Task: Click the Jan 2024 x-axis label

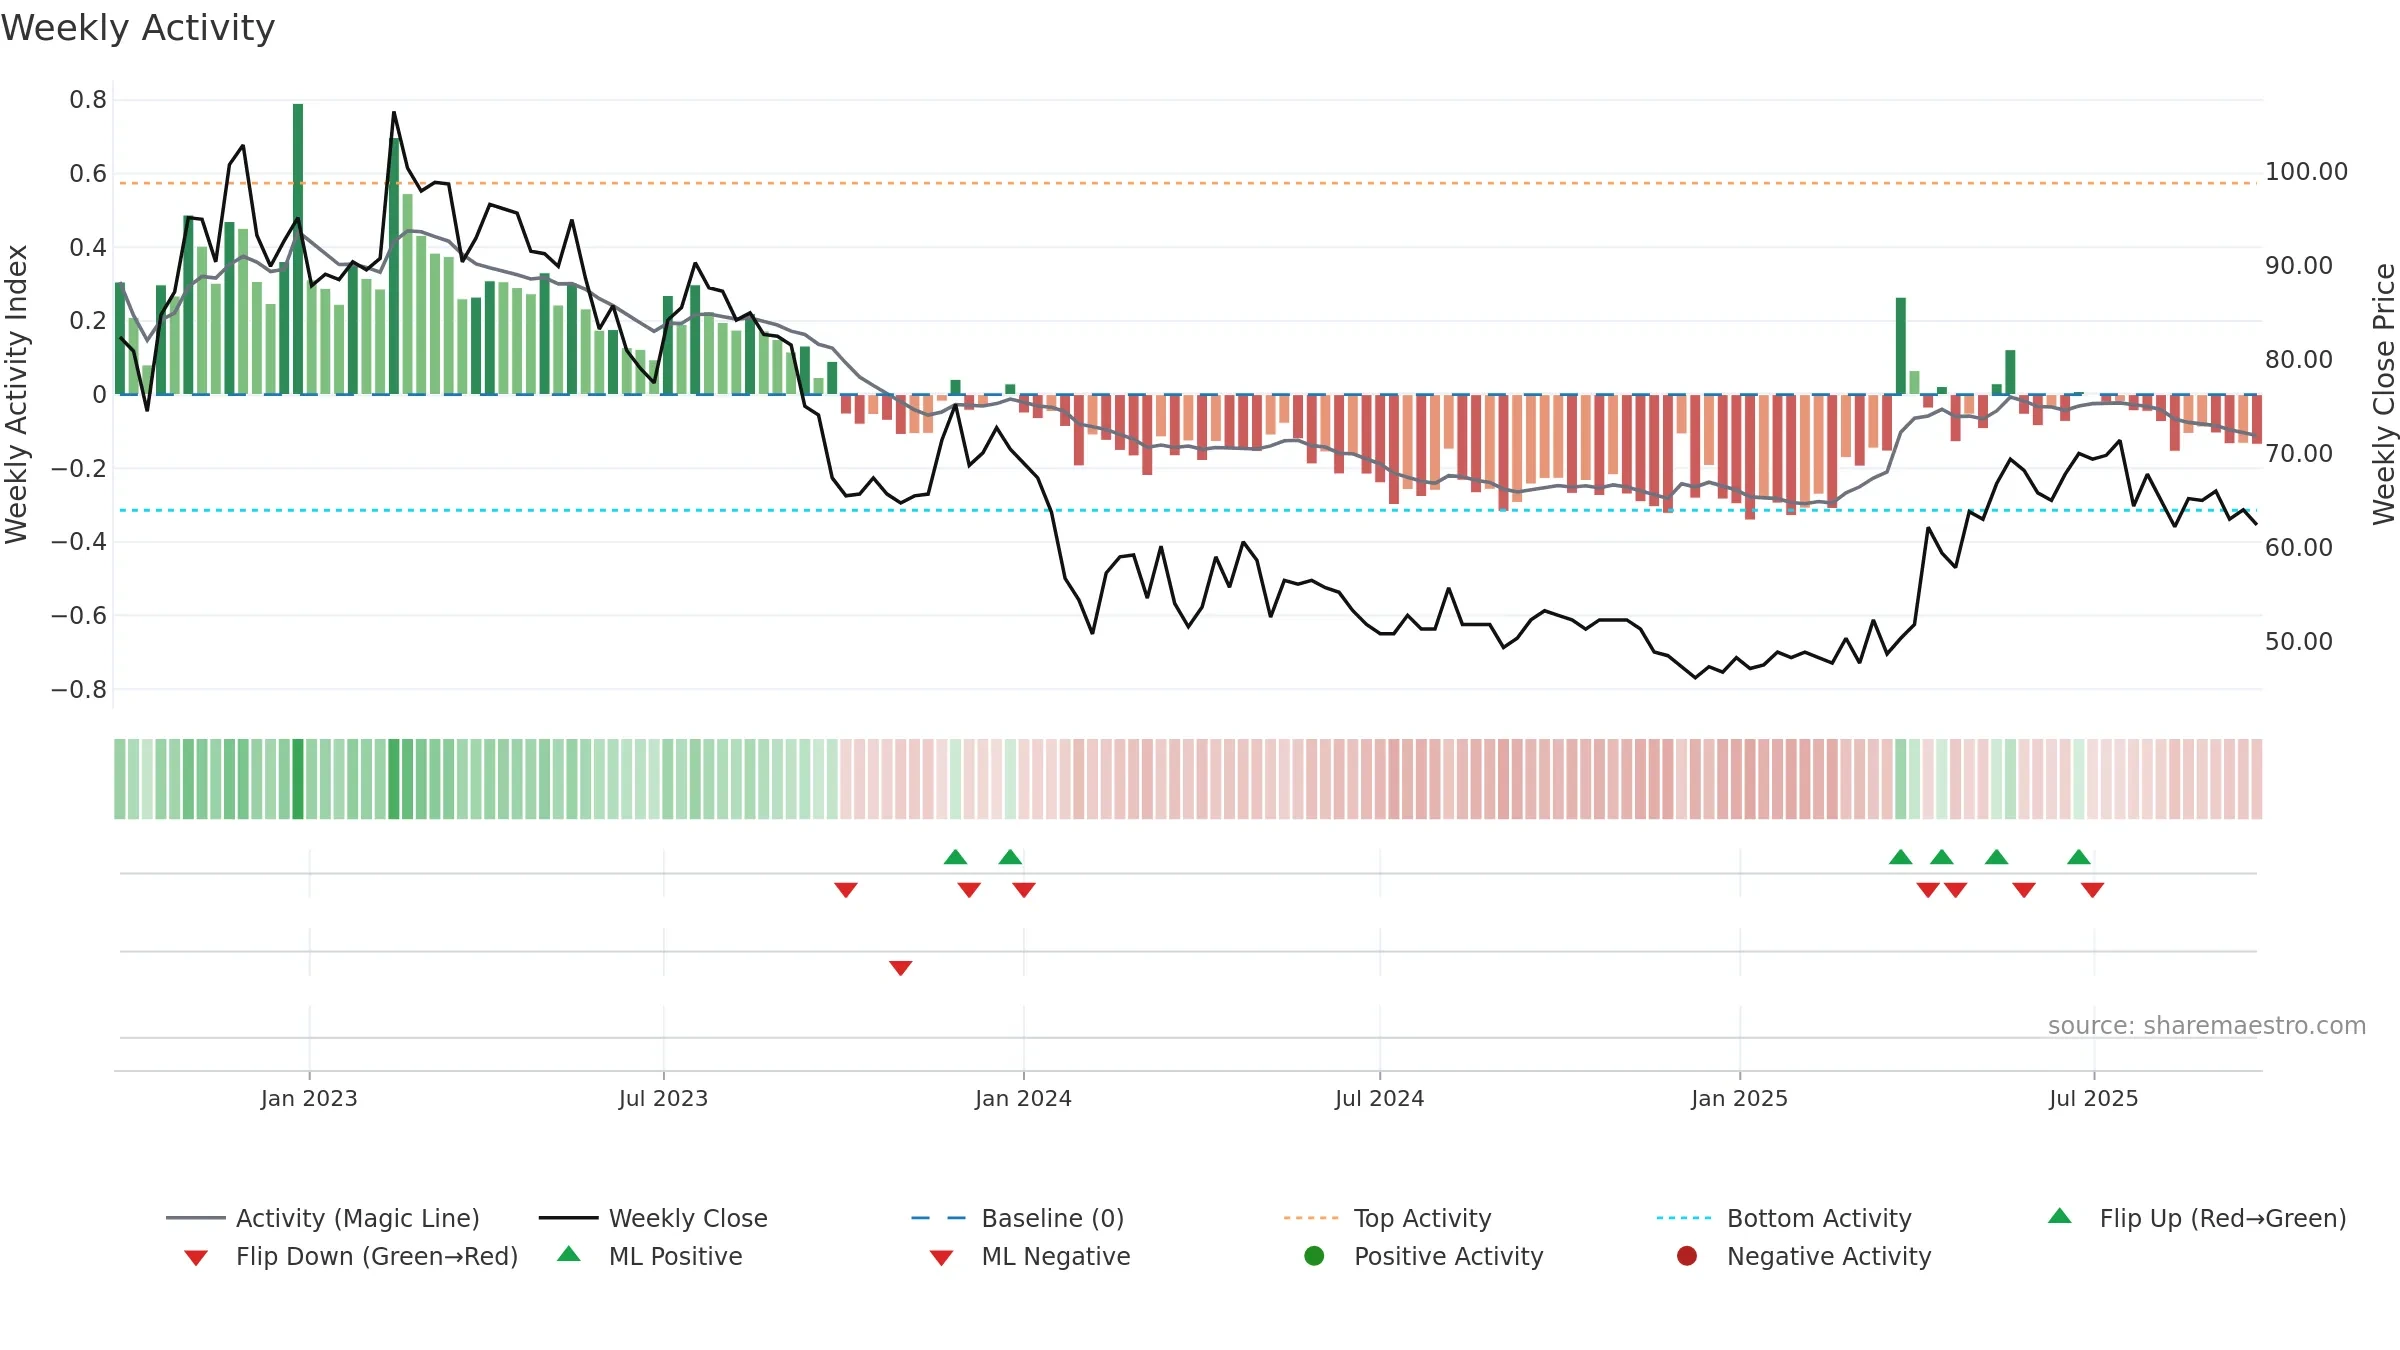Action: 1023,1098
